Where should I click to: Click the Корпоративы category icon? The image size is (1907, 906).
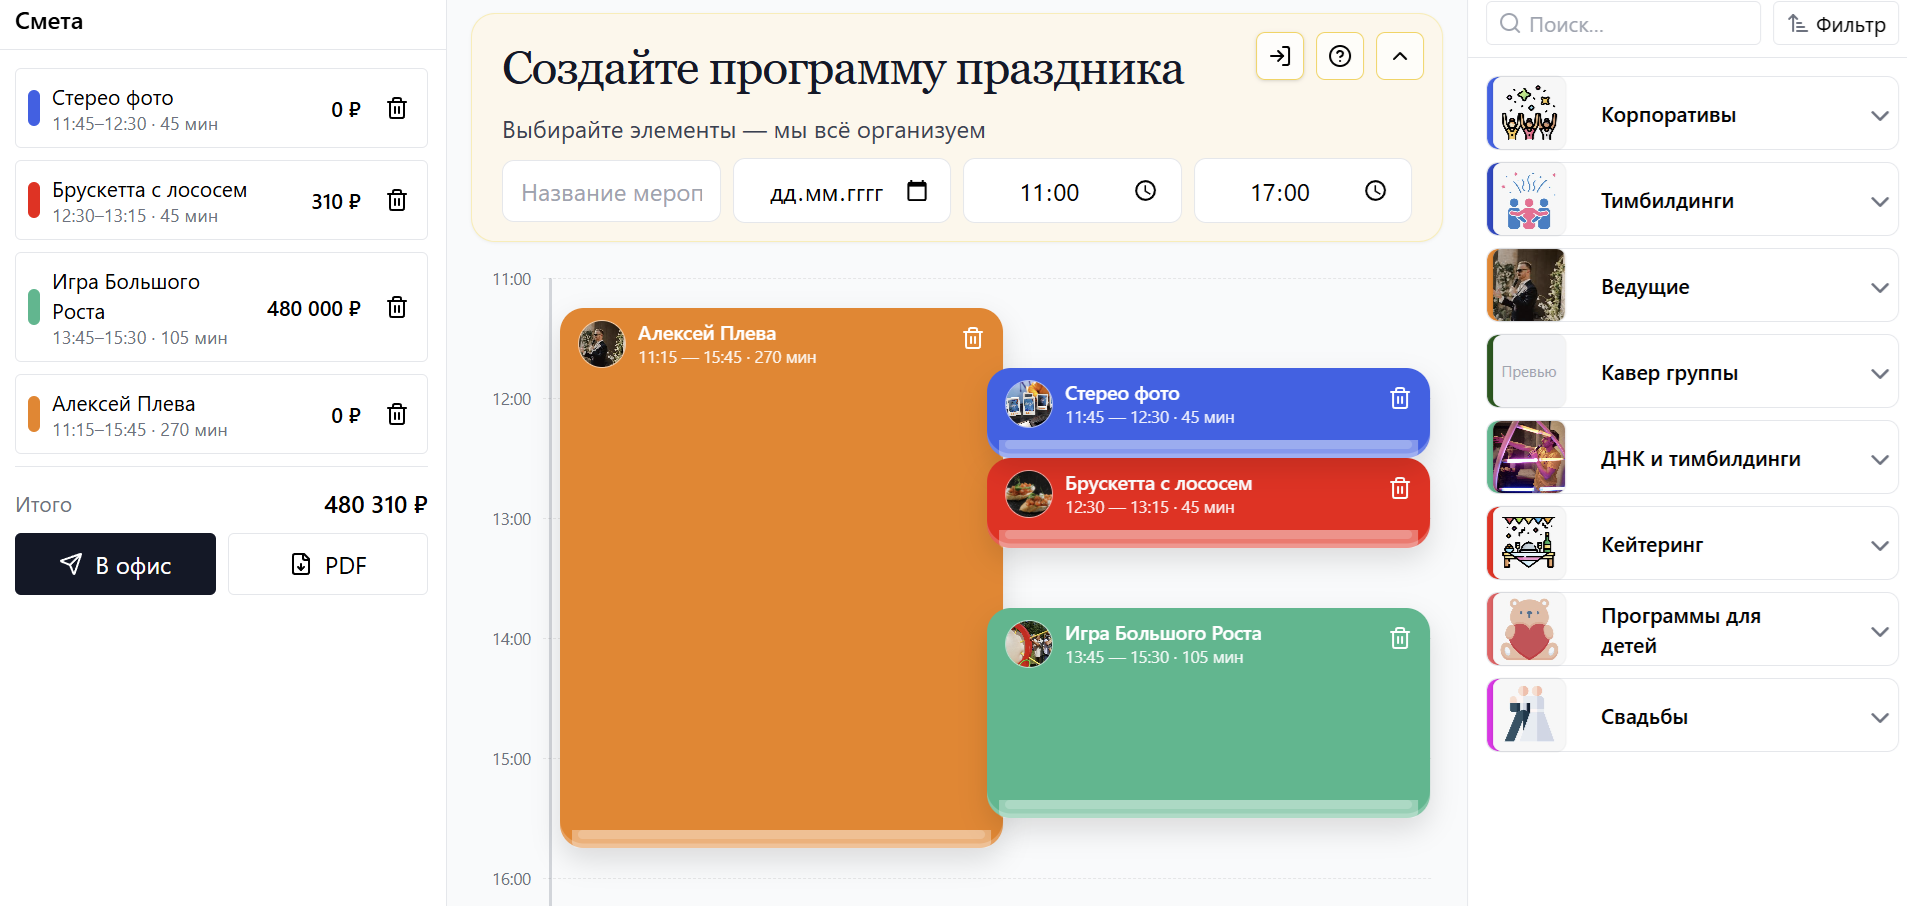tap(1528, 114)
